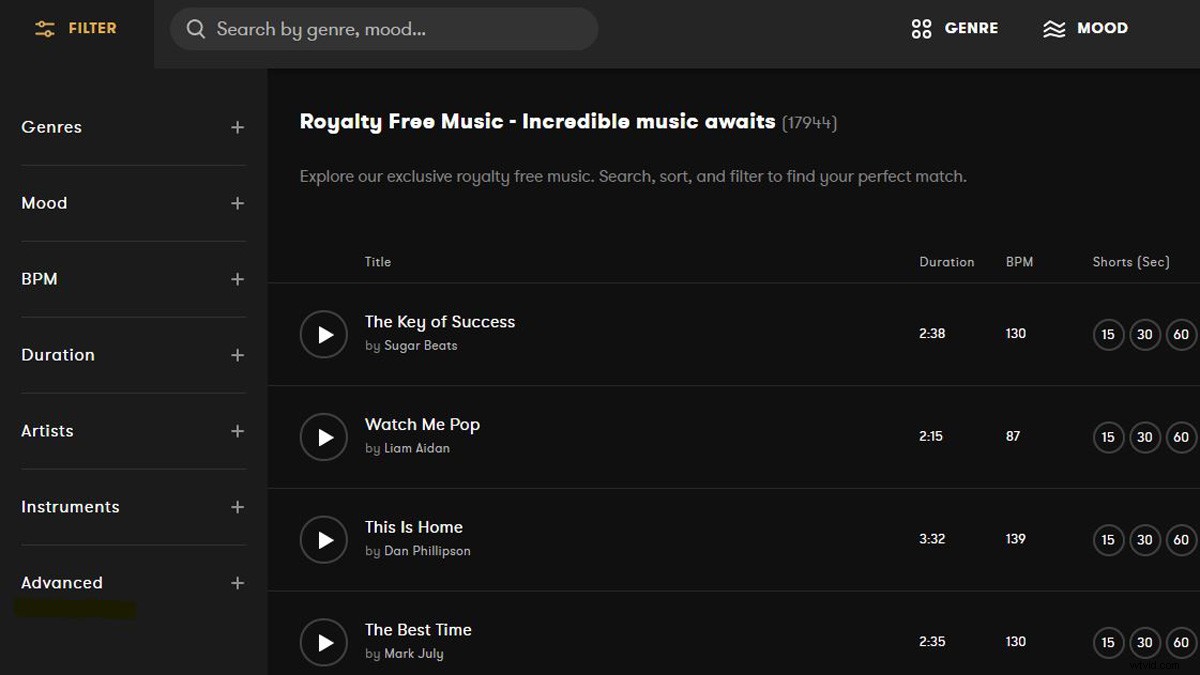
Task: Play This Is Home by Dan Phillipson
Action: pyautogui.click(x=324, y=540)
